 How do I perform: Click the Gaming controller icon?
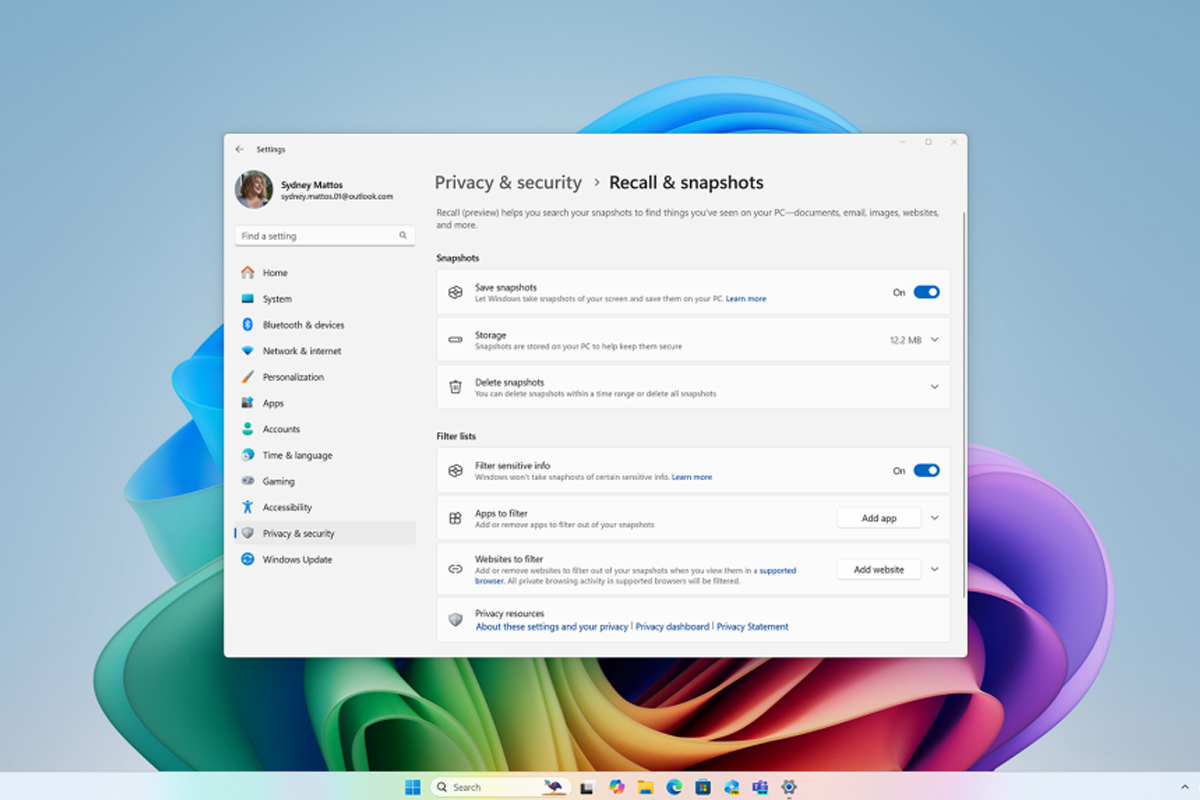(247, 481)
